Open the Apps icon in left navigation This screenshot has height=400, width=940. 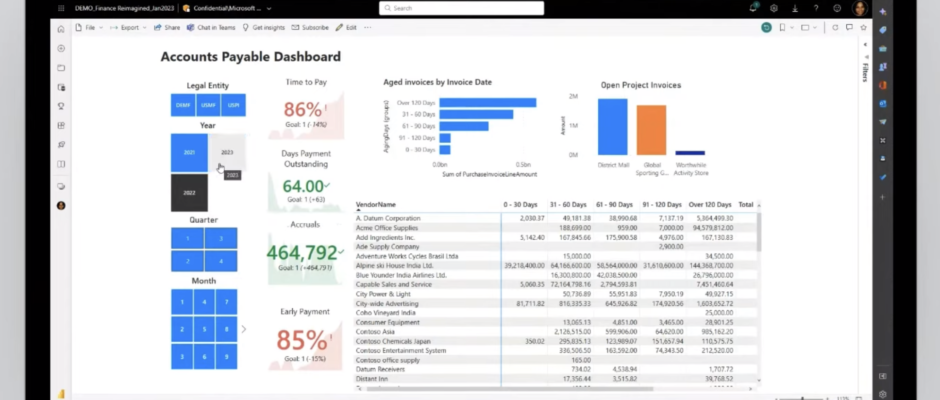(61, 125)
